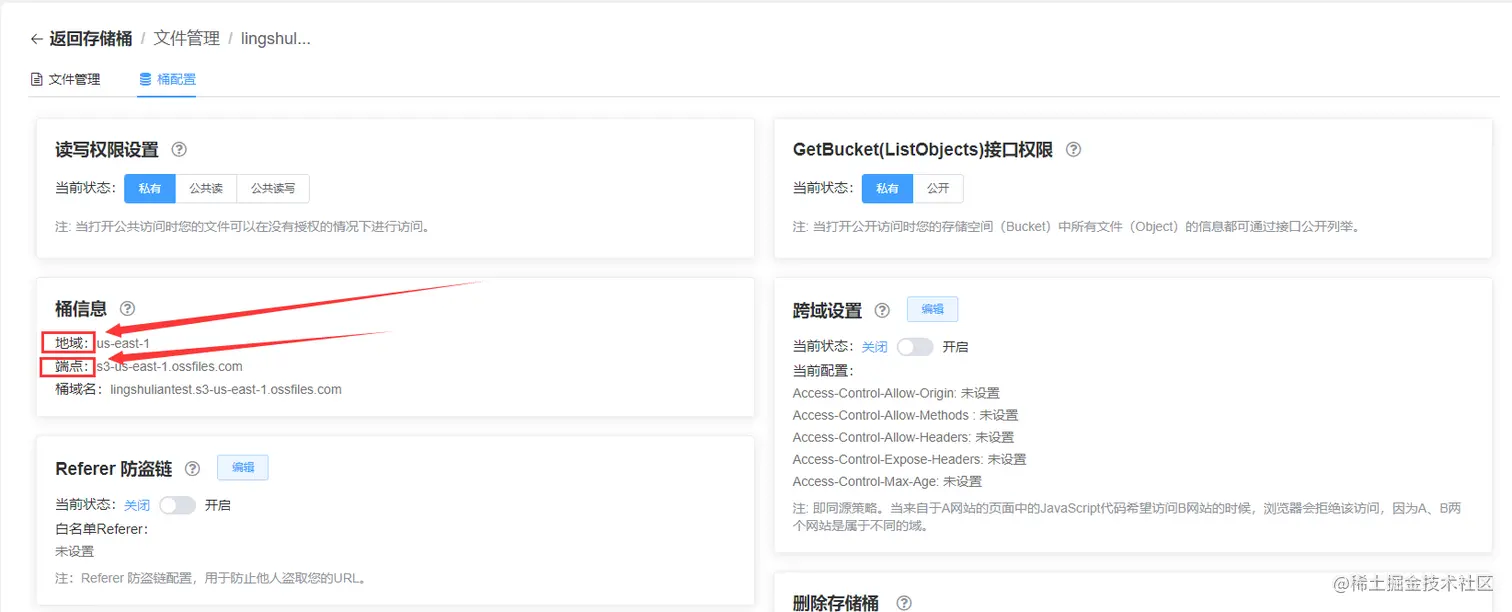Click 开启 label in 跨域设置

[956, 347]
